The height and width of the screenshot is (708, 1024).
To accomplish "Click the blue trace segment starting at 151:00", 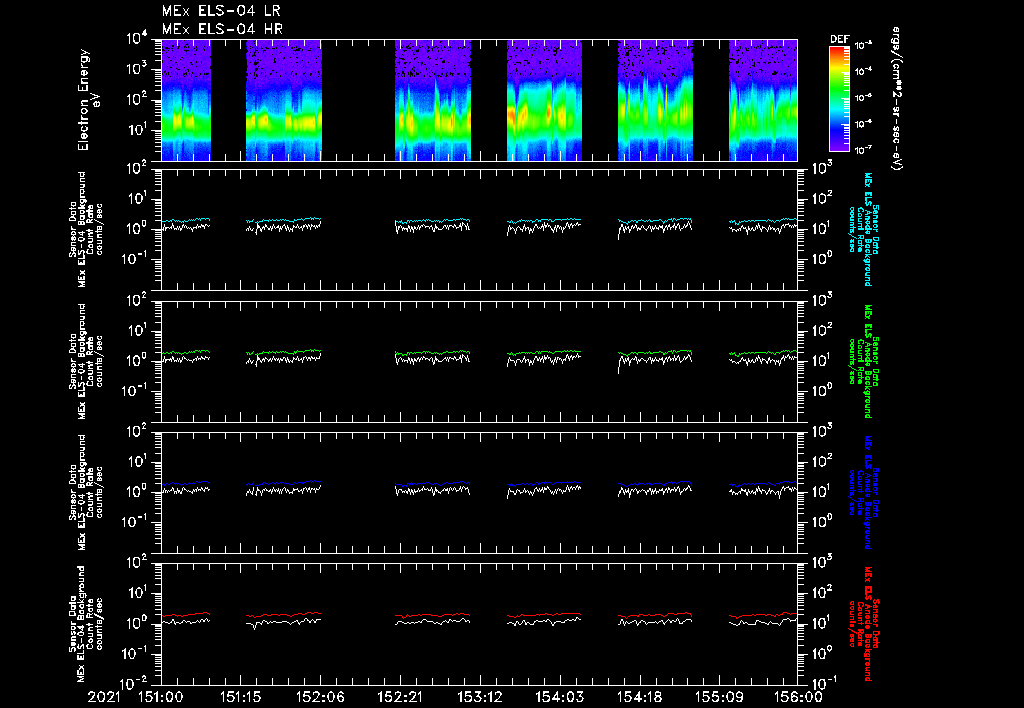I will point(186,484).
